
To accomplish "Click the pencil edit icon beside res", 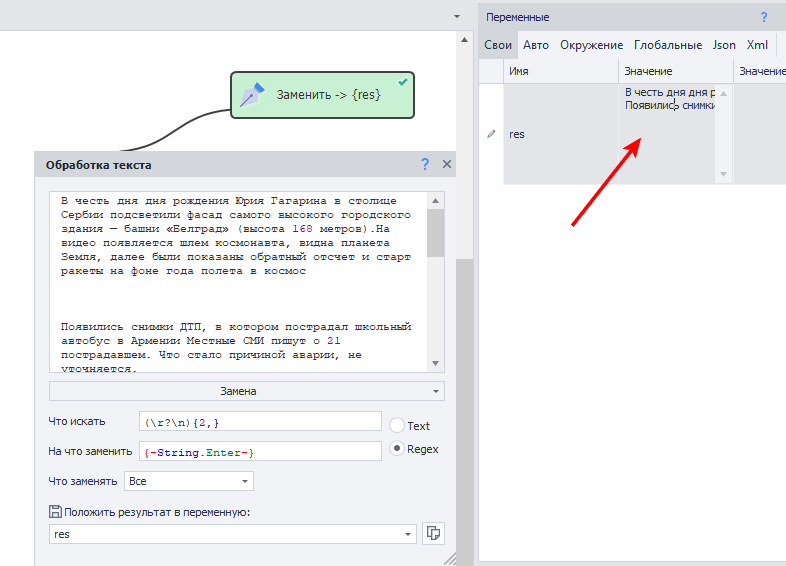I will (x=491, y=133).
